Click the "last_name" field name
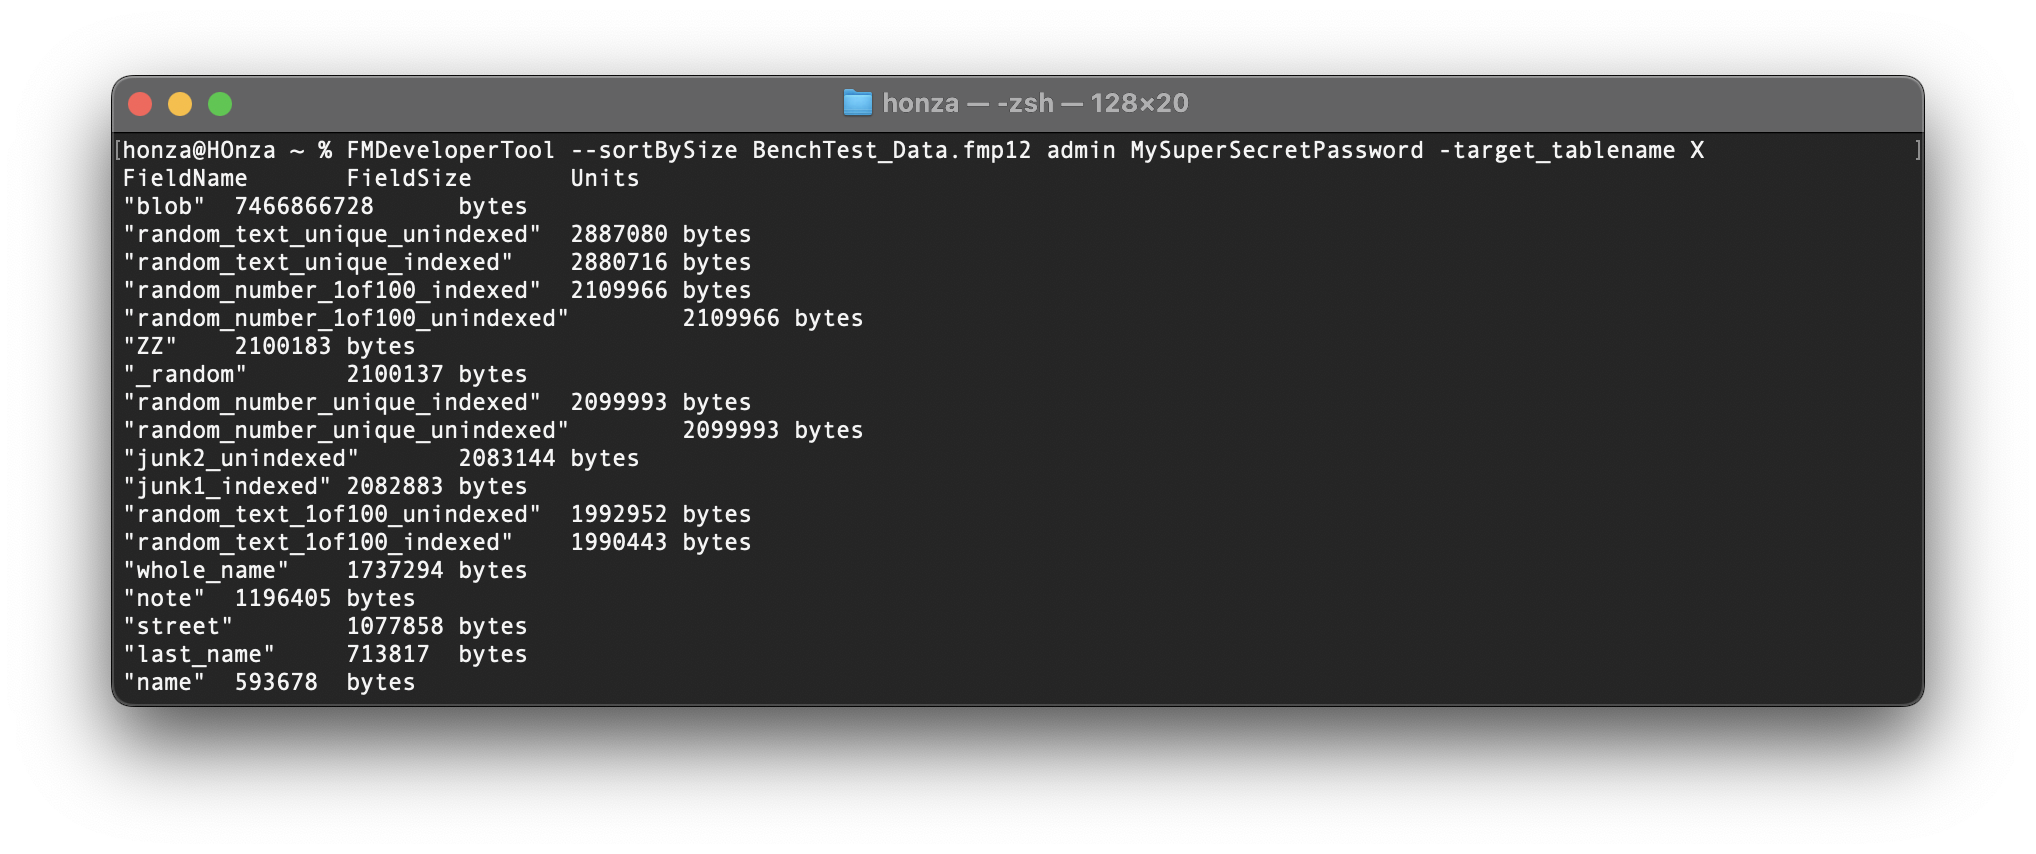Image resolution: width=2036 pixels, height=854 pixels. pyautogui.click(x=199, y=655)
